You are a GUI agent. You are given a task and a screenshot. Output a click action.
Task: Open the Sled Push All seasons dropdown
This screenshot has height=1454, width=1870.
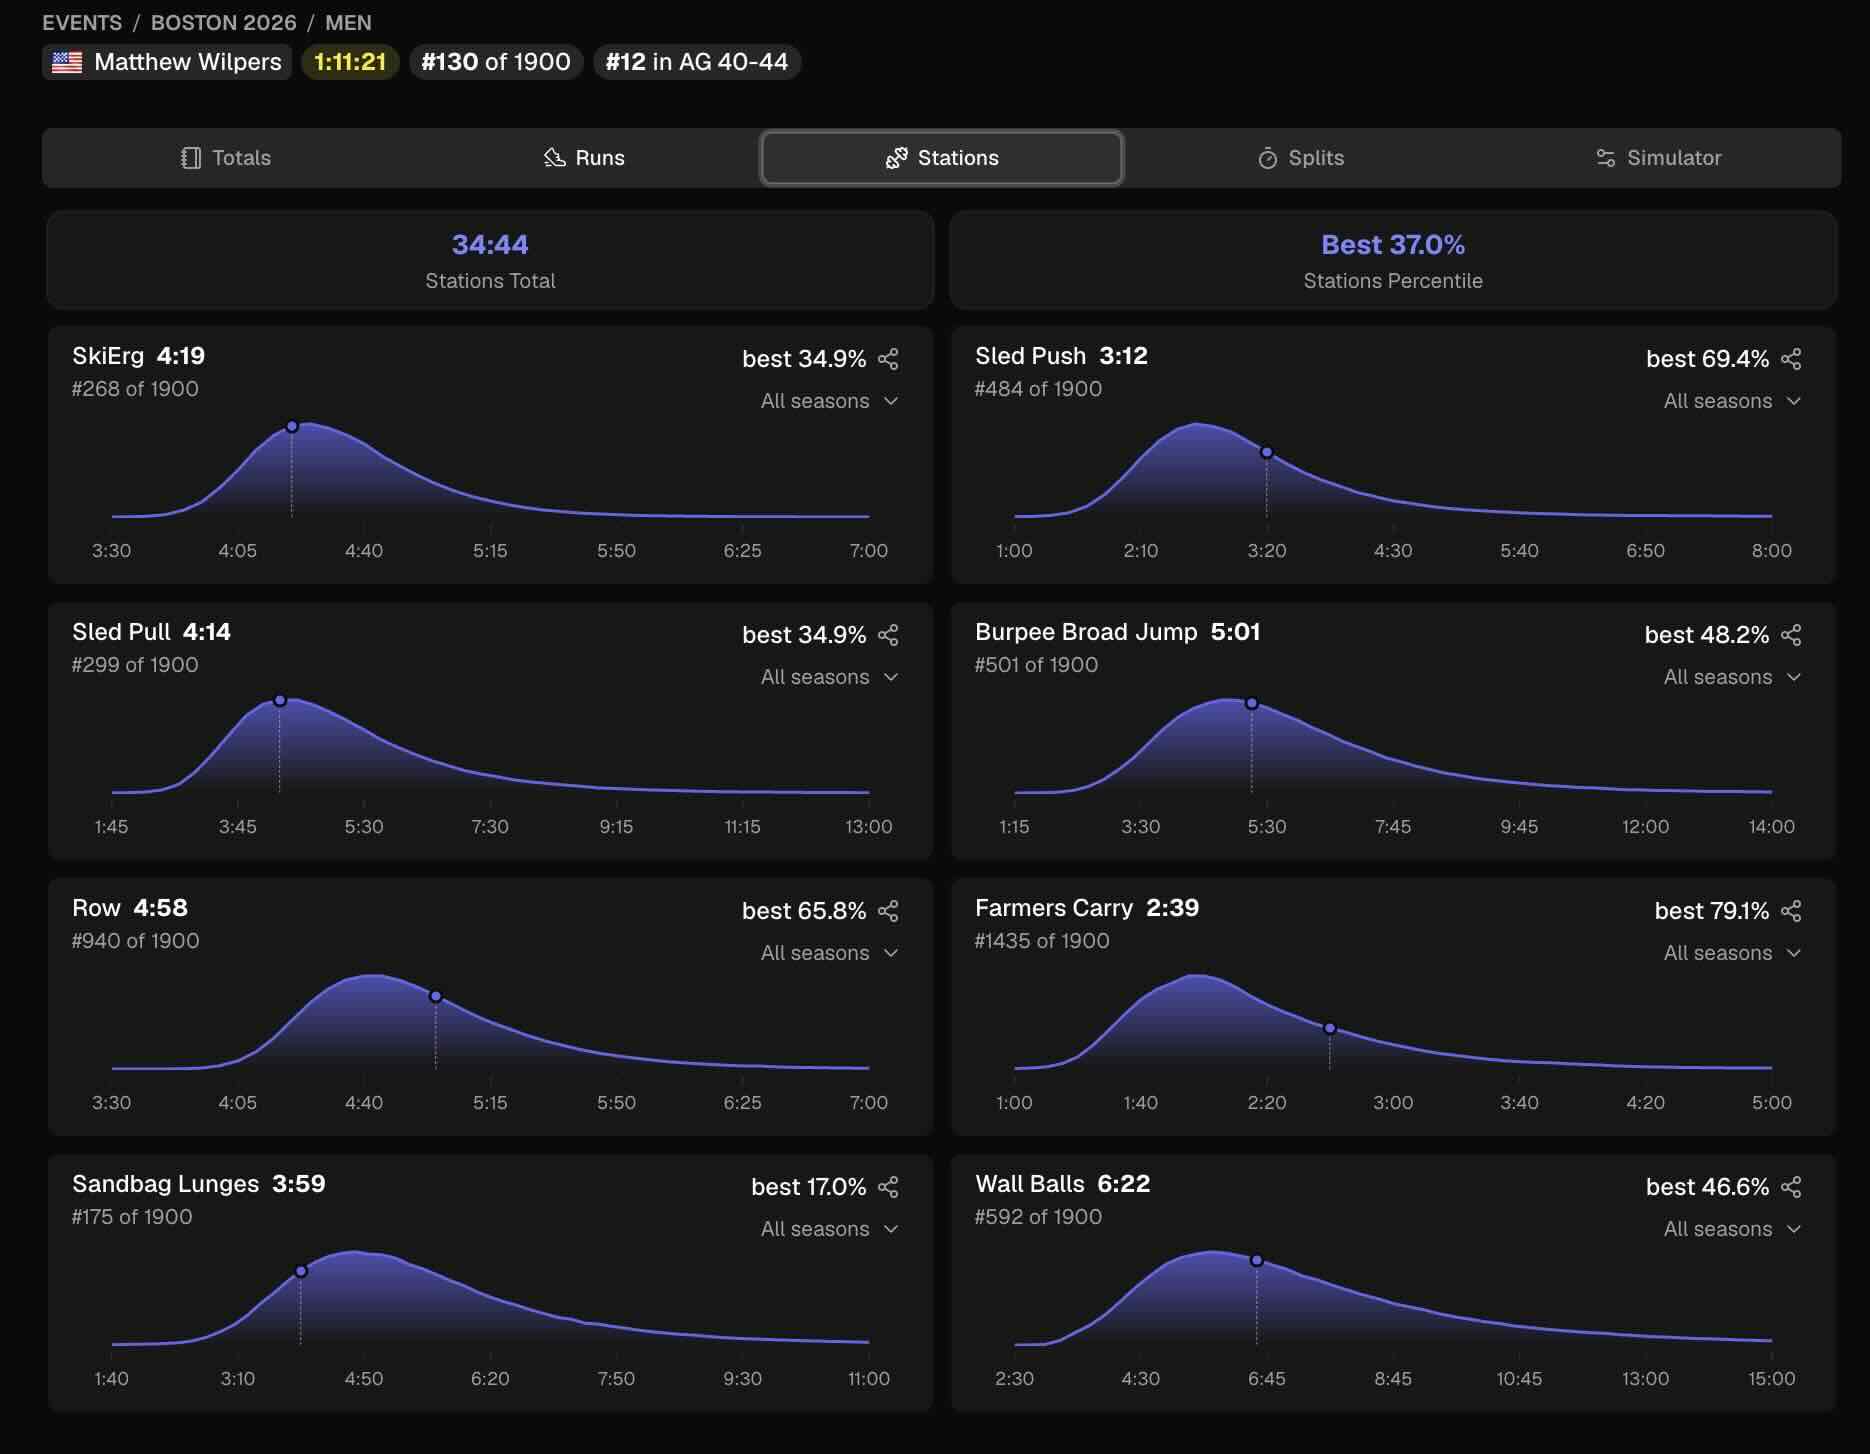coord(1732,401)
